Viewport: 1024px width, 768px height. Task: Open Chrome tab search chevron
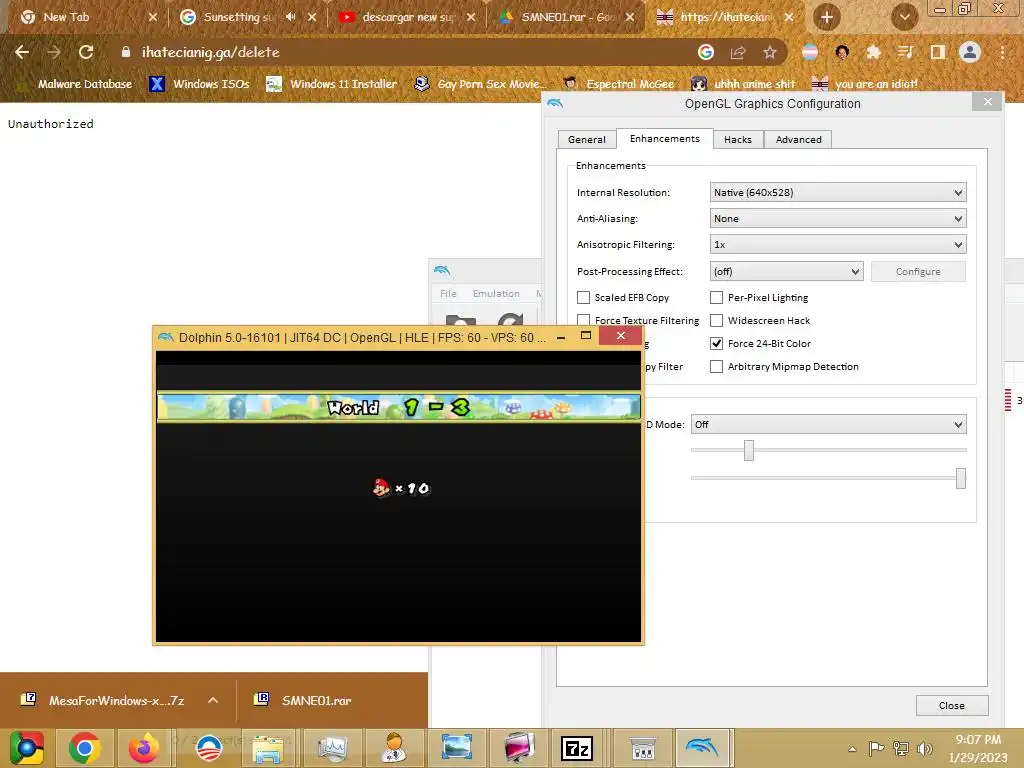click(904, 17)
